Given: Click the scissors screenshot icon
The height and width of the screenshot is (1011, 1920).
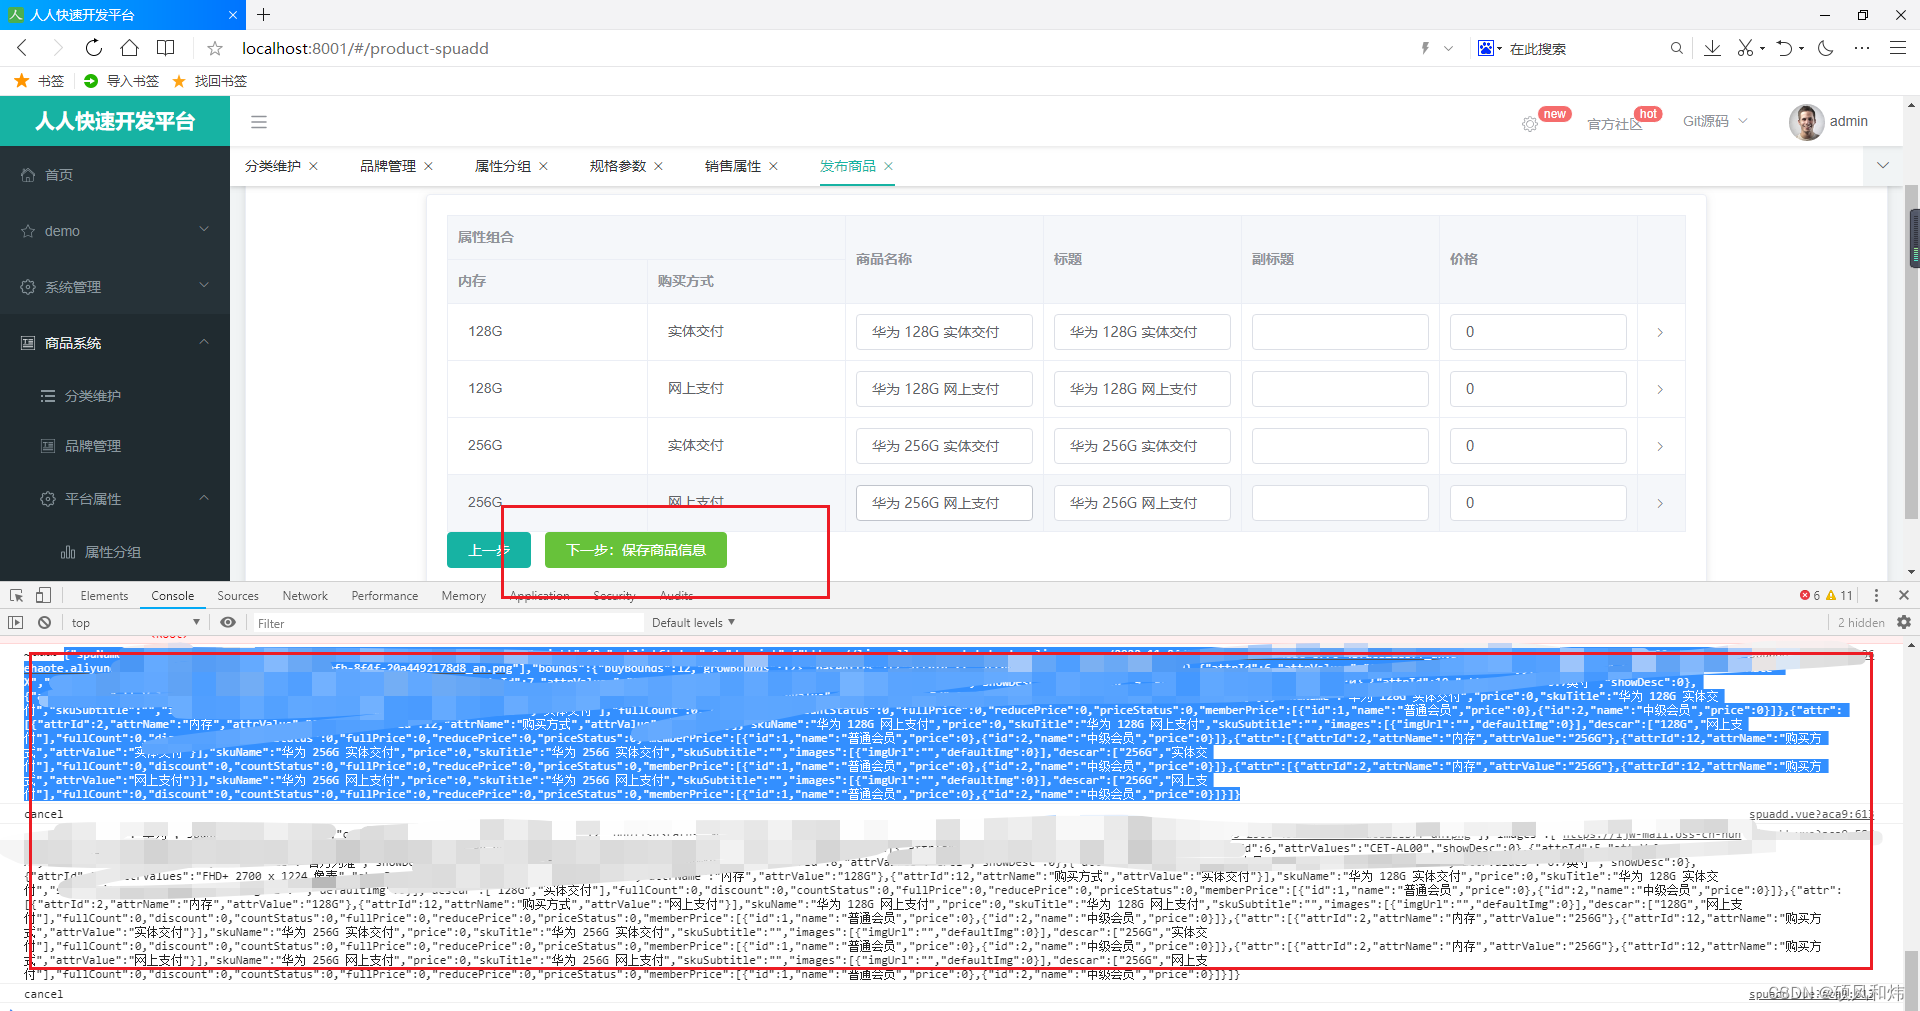Looking at the screenshot, I should [x=1746, y=48].
